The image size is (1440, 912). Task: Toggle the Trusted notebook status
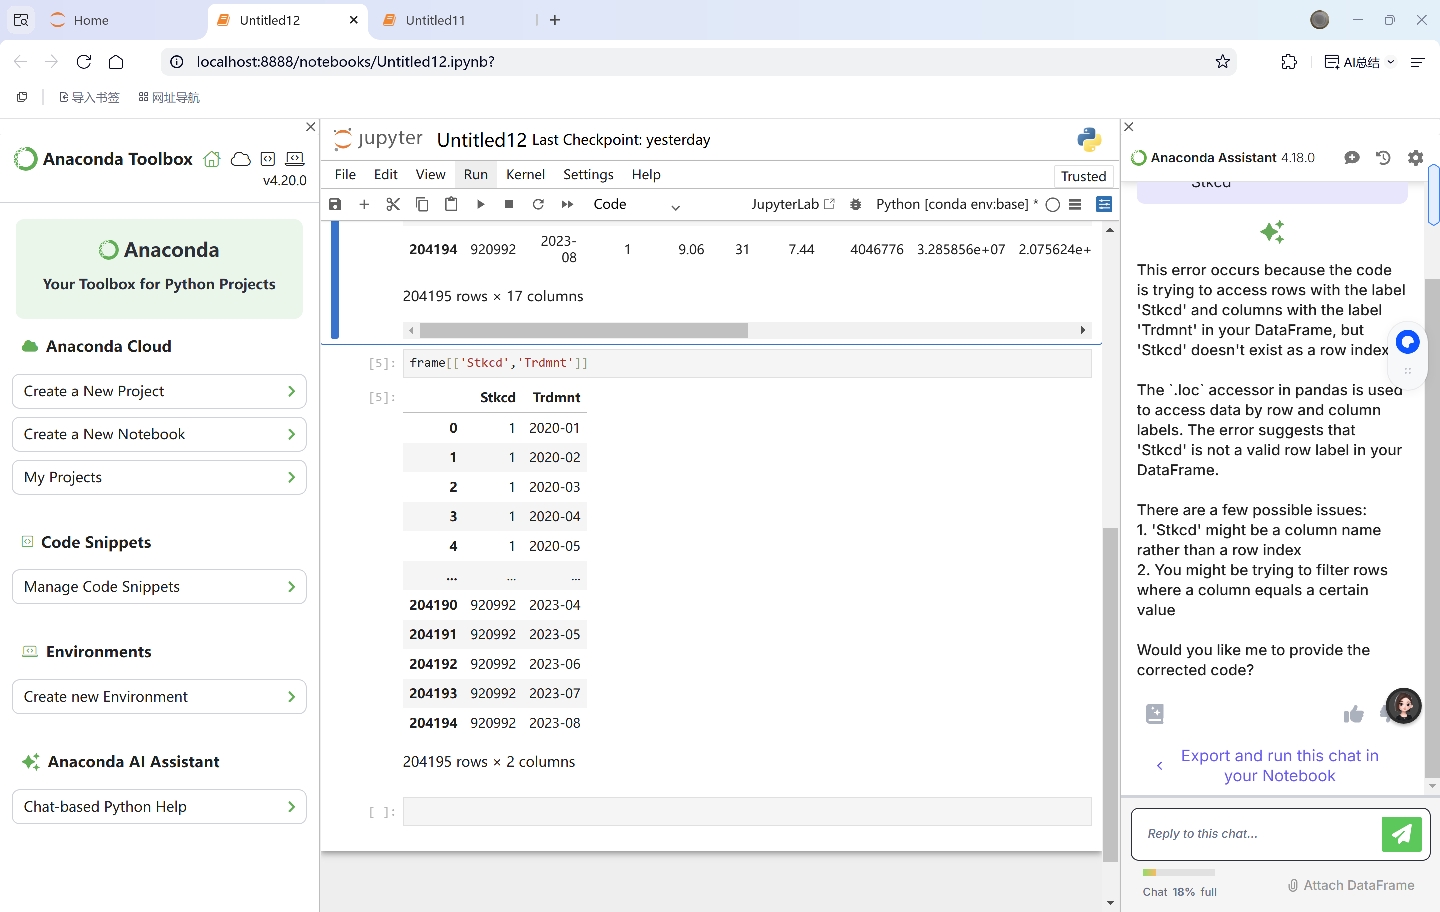point(1083,176)
